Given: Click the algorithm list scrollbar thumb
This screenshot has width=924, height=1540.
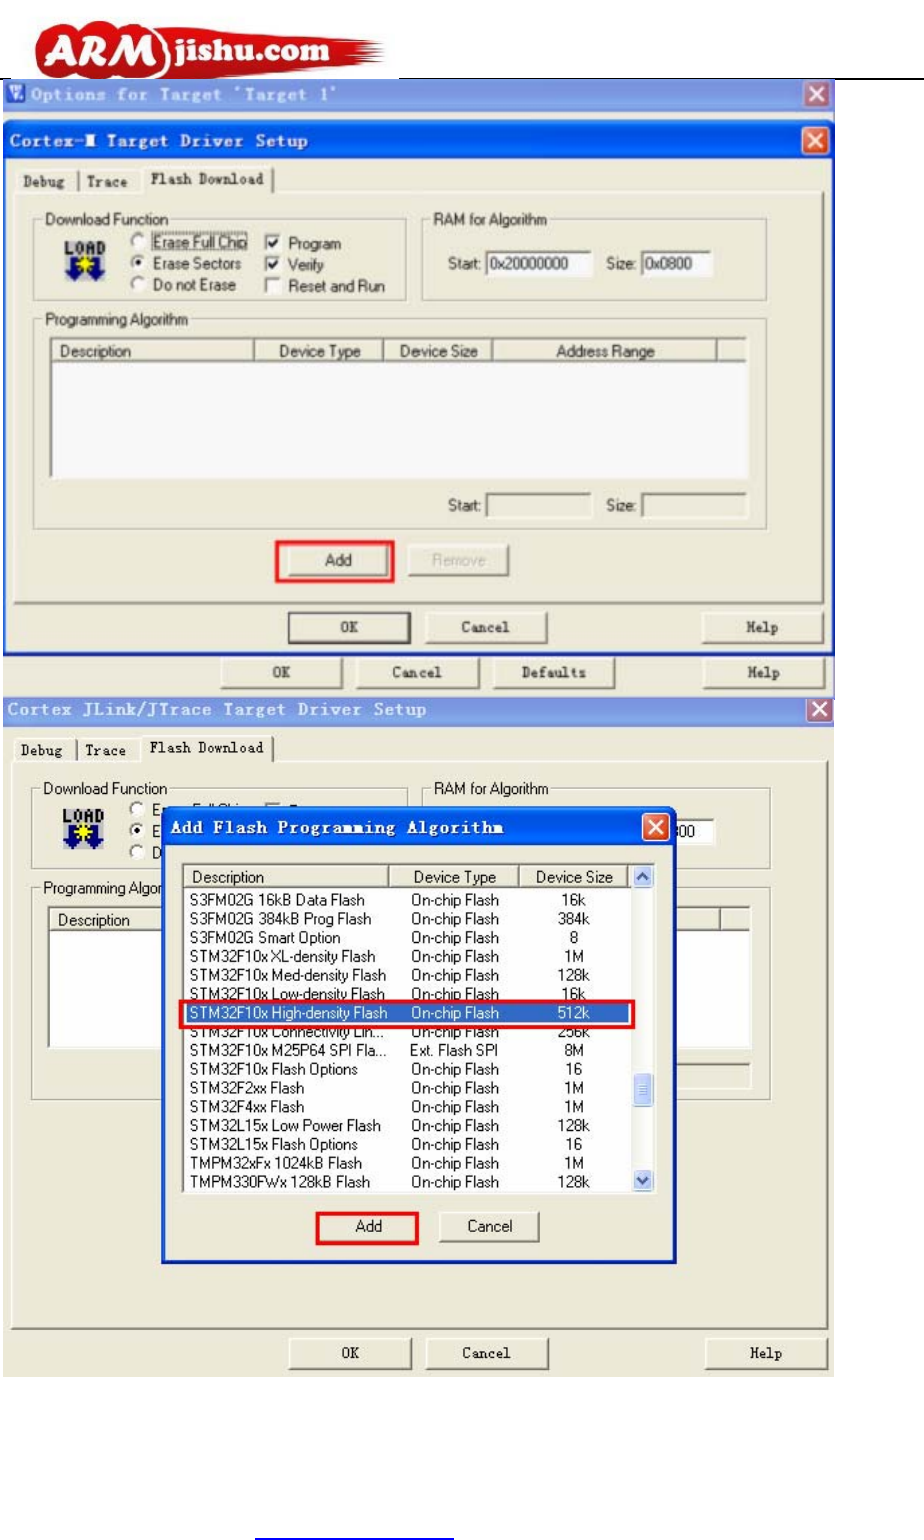Looking at the screenshot, I should coord(643,1089).
